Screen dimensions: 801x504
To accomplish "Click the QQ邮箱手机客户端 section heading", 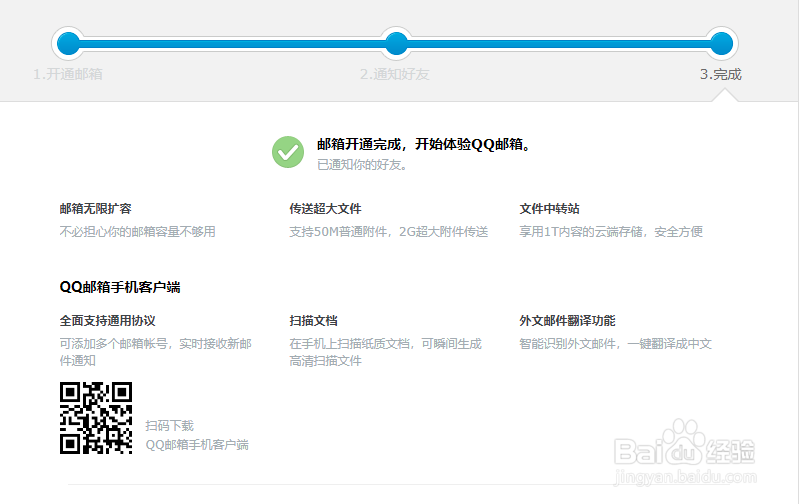I will [x=120, y=287].
